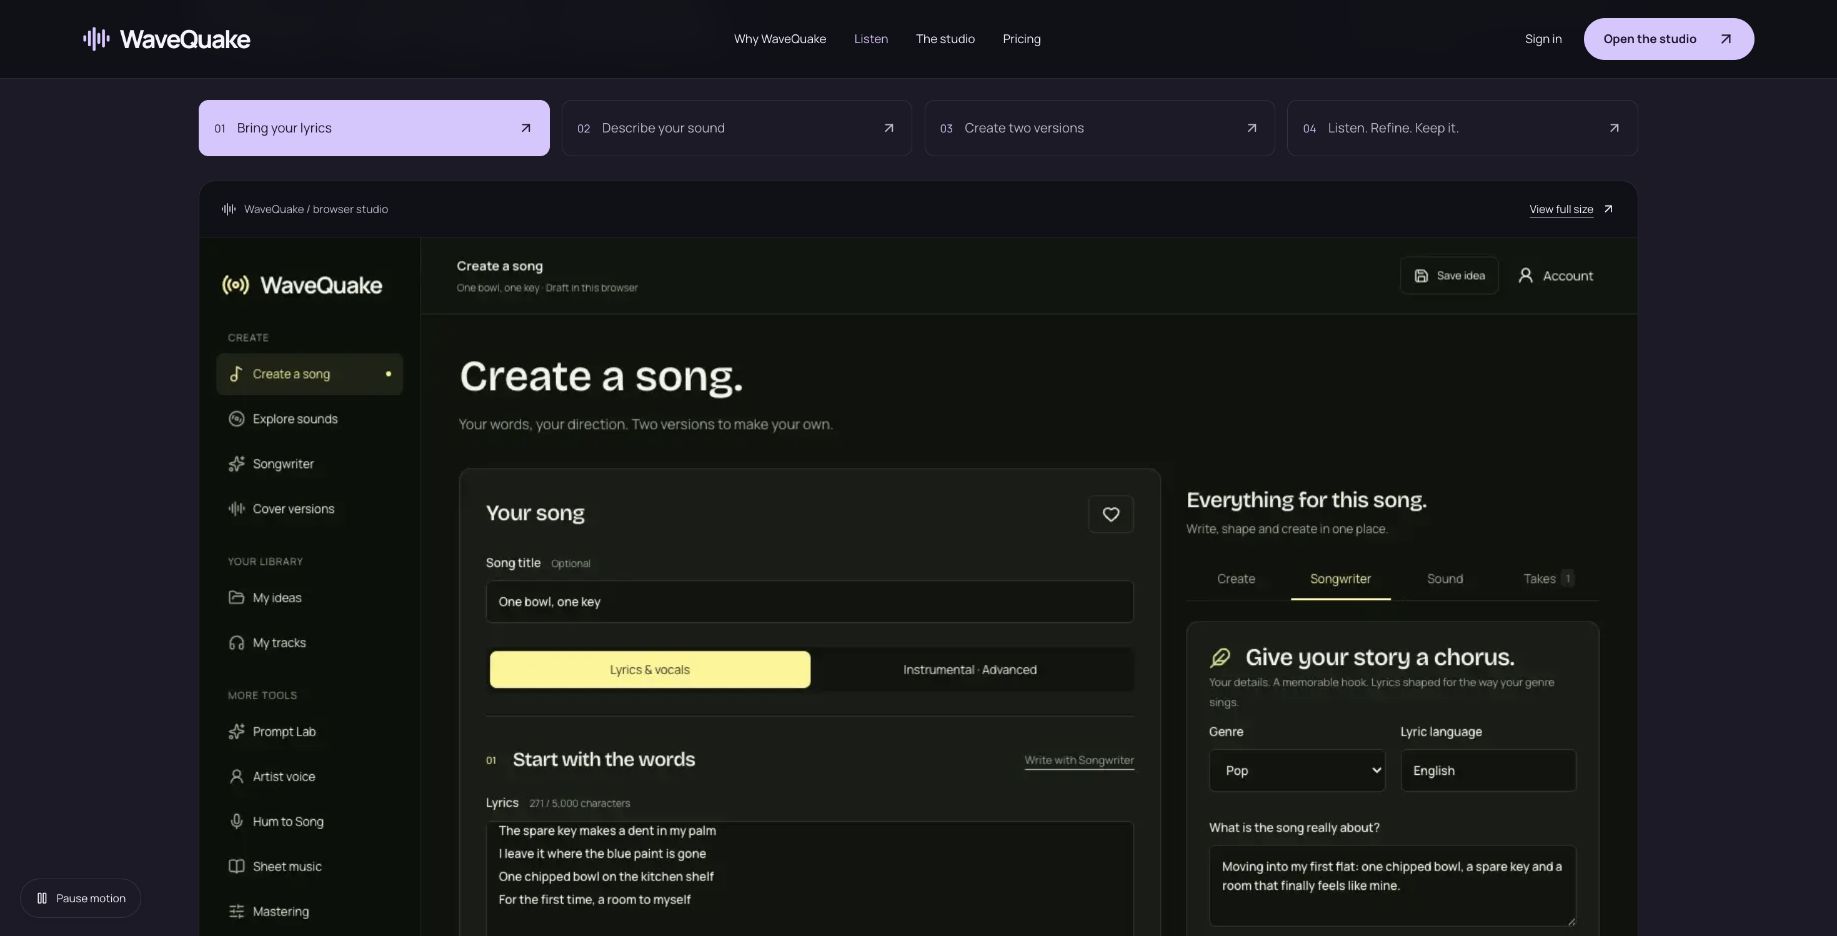Click Save idea button

click(x=1449, y=276)
